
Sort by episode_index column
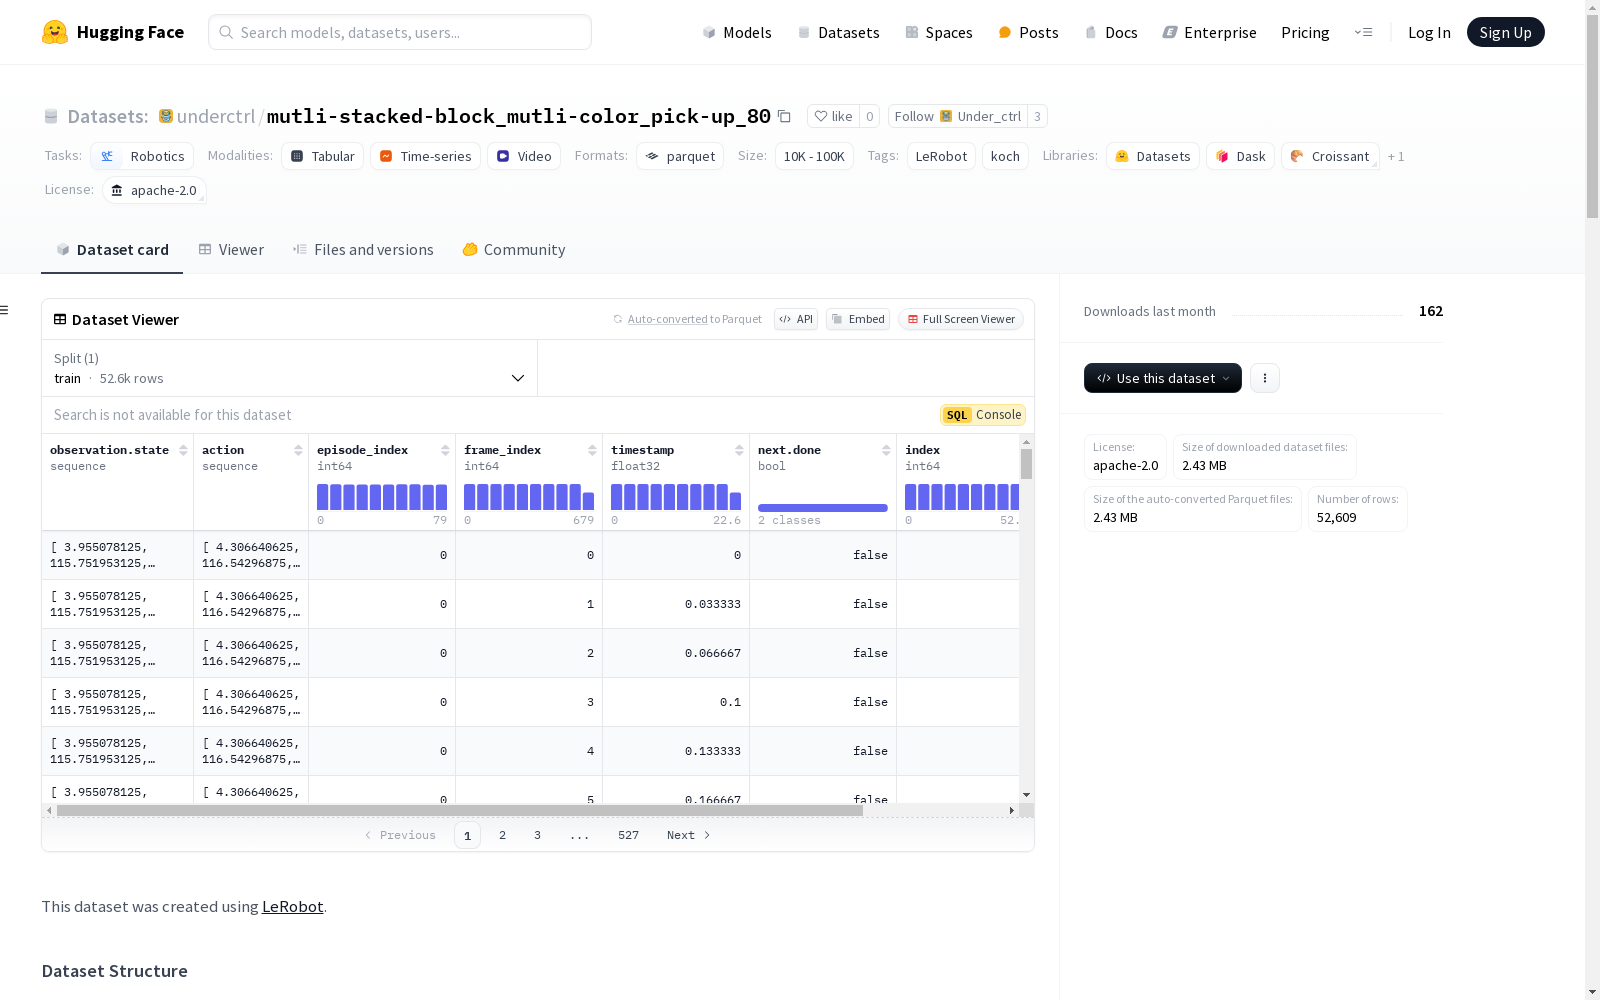[445, 450]
